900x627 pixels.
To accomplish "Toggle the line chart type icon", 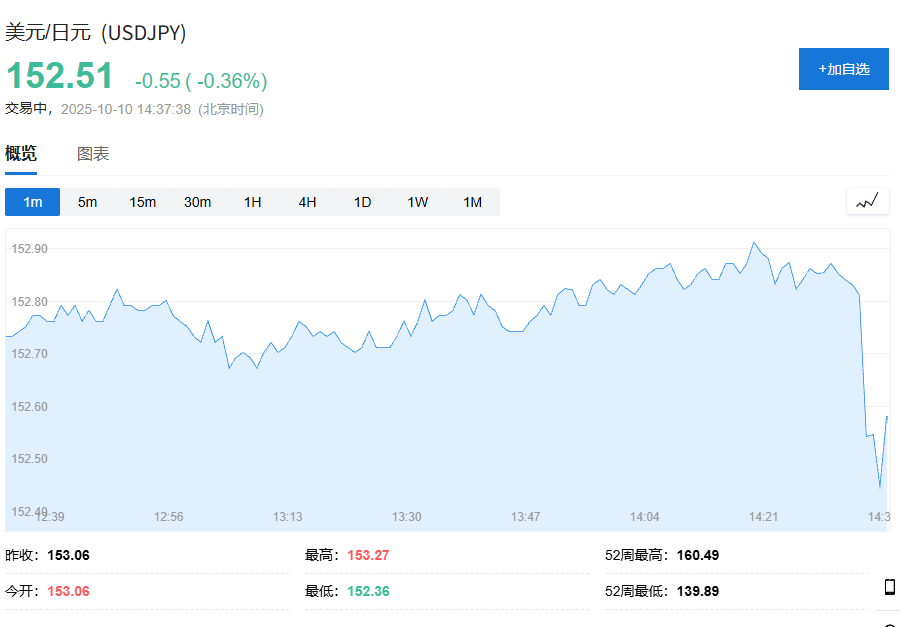I will coord(867,201).
